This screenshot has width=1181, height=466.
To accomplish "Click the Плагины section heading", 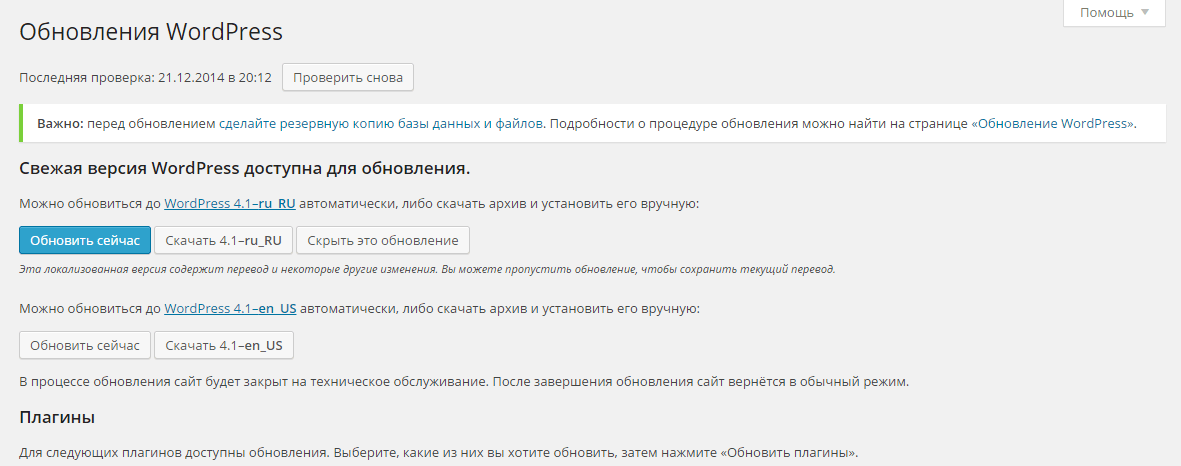I will (56, 416).
